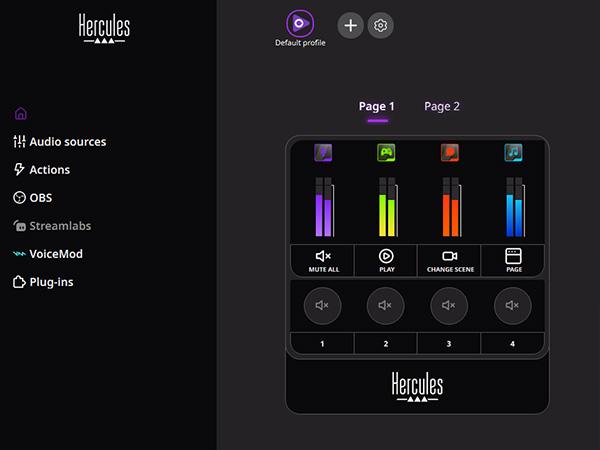600x450 pixels.
Task: Select the purple channel icon on mixer
Action: [323, 153]
